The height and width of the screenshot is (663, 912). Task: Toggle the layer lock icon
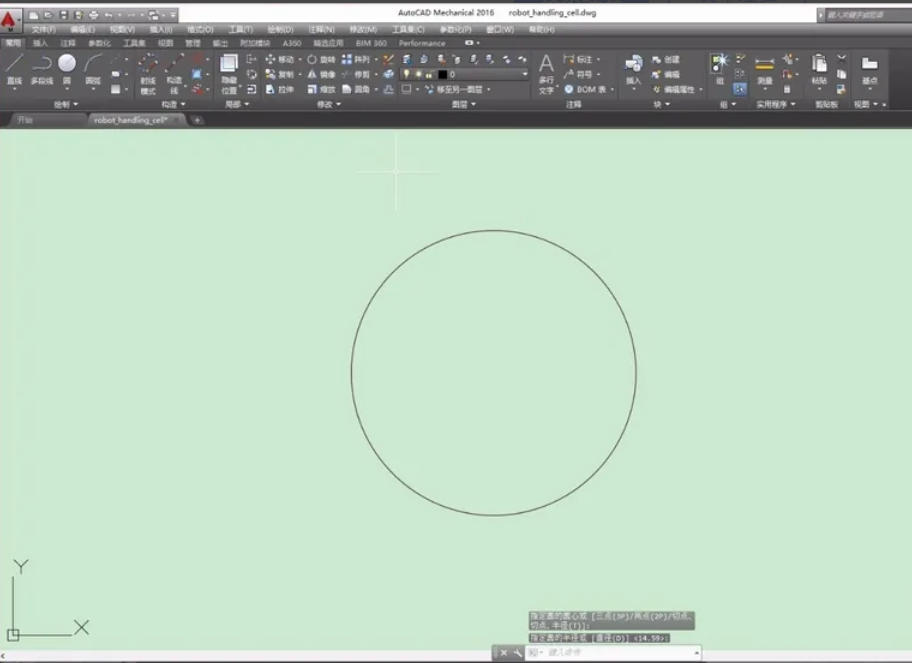[429, 73]
